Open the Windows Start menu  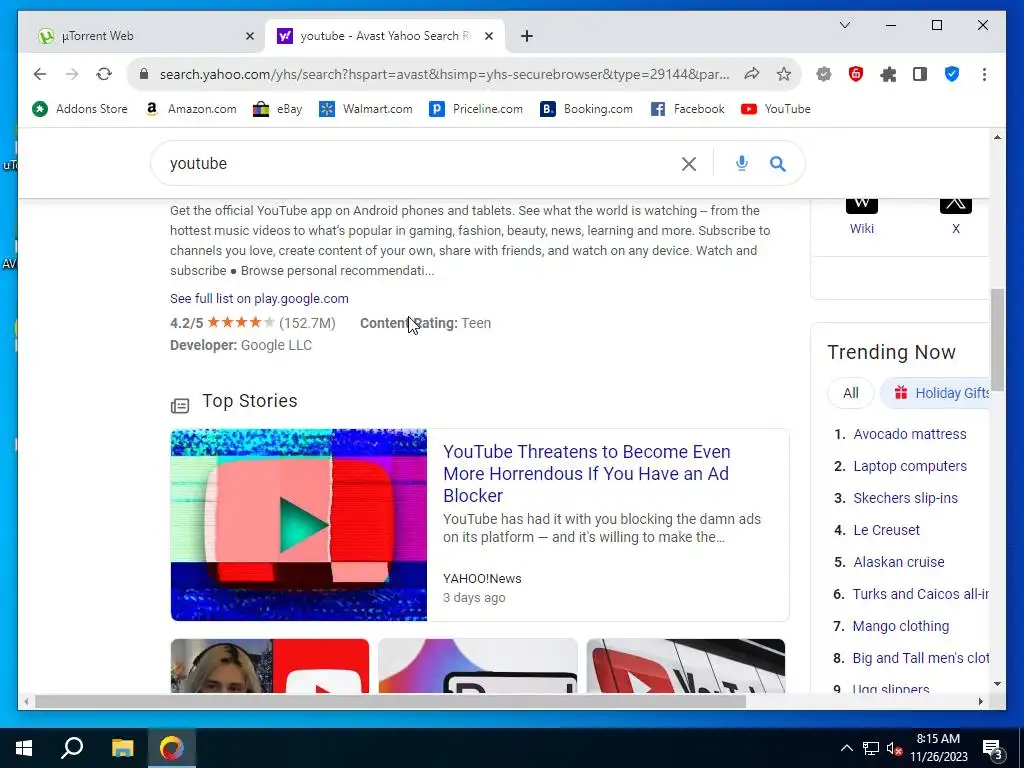(24, 748)
